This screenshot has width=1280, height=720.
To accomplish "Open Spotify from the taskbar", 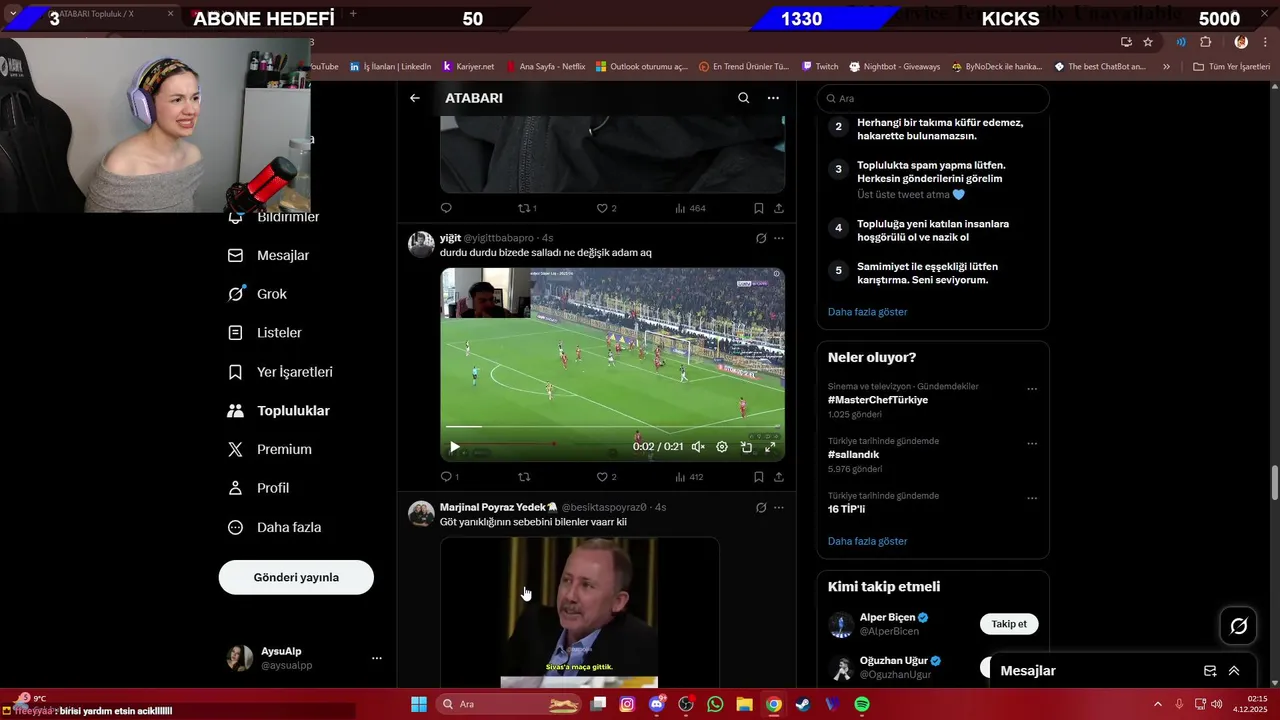I will point(862,704).
